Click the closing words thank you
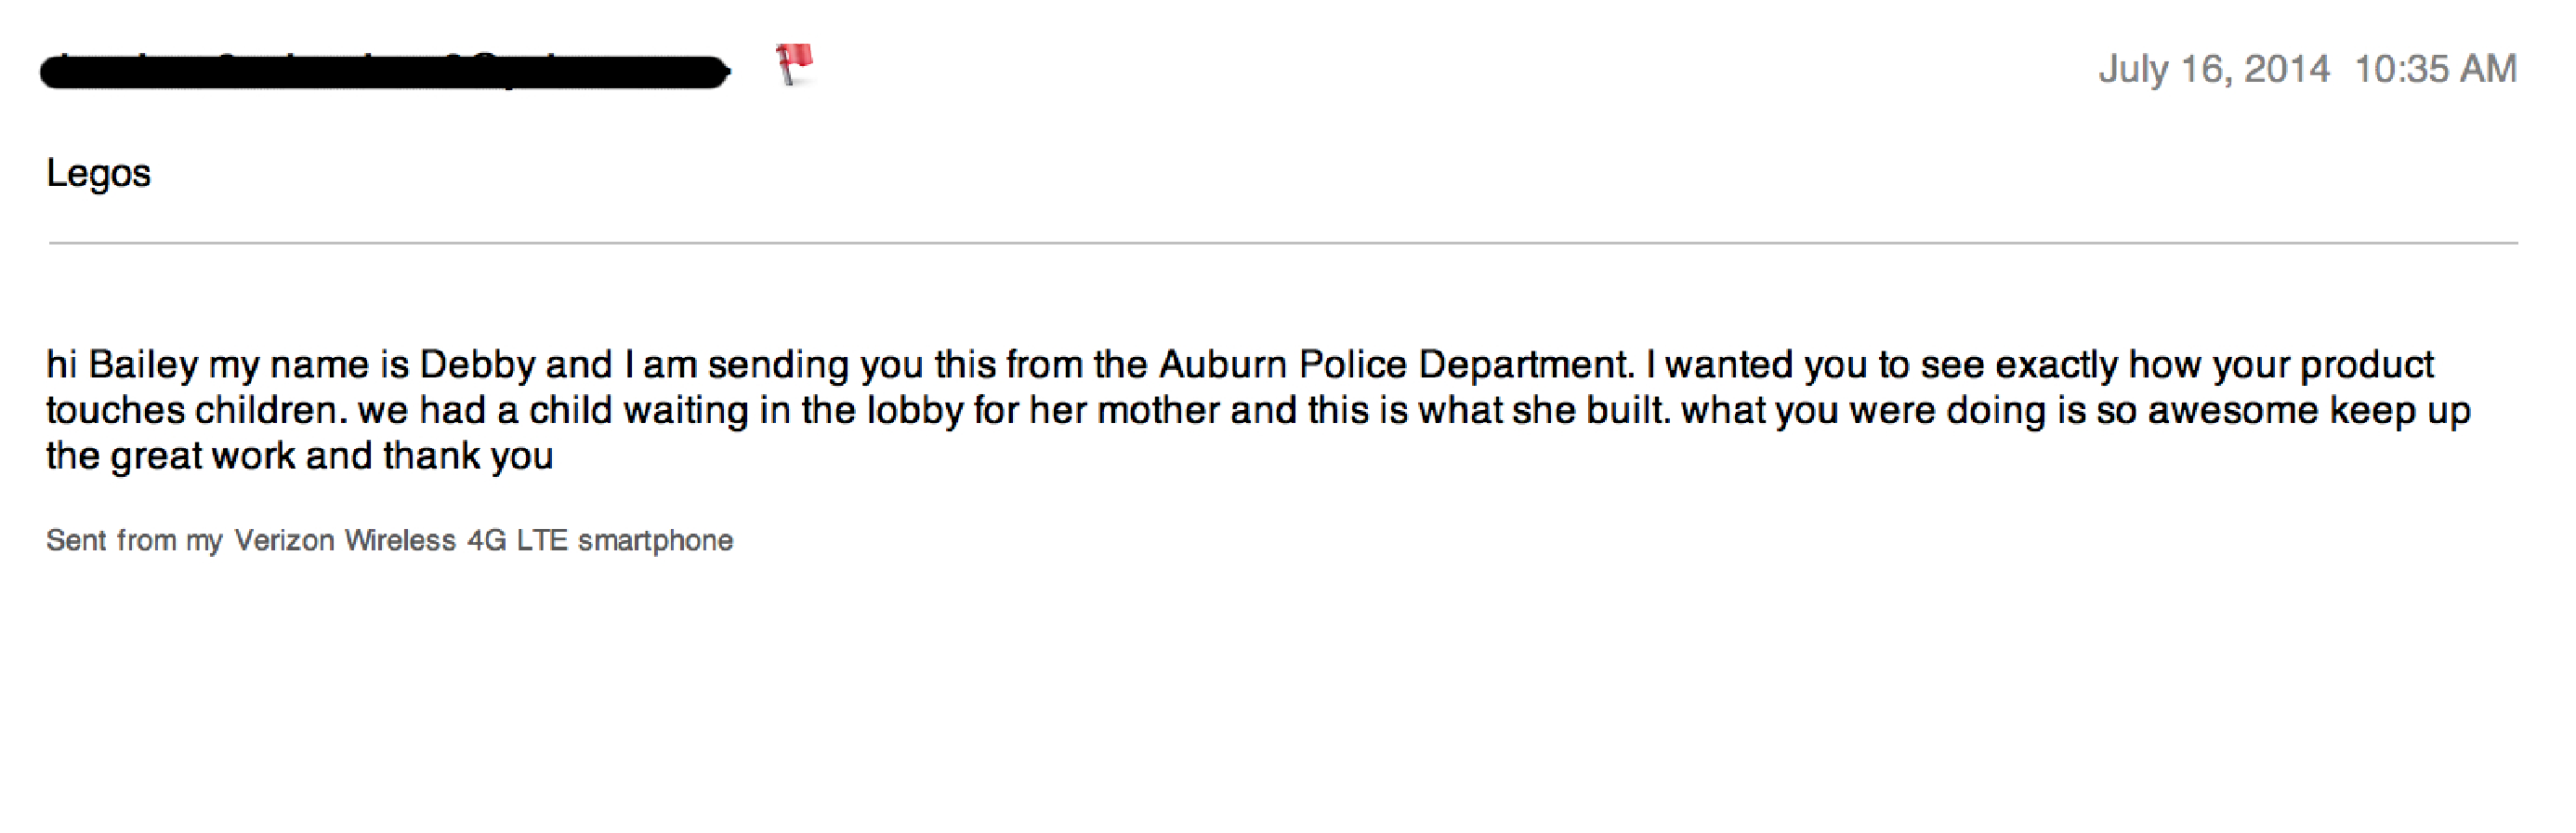2576x833 pixels. pyautogui.click(x=468, y=456)
